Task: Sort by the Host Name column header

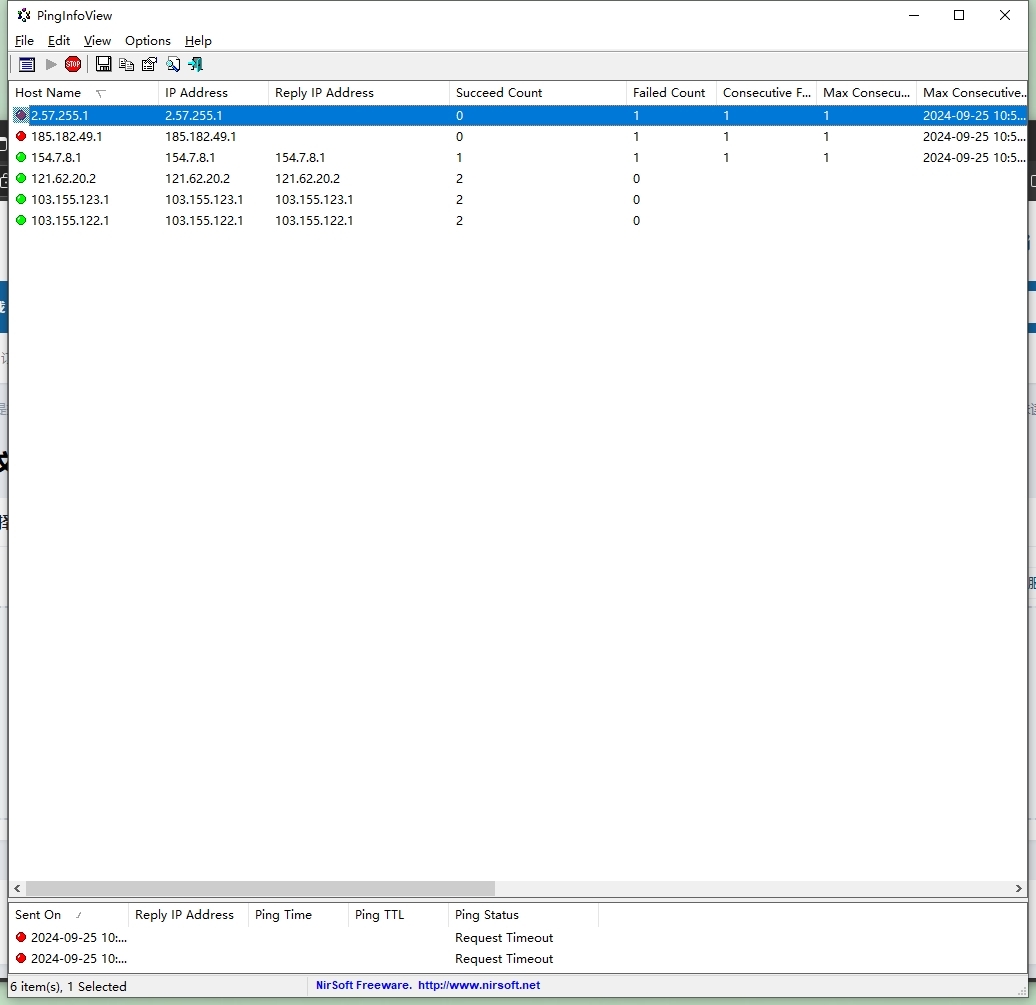Action: click(48, 93)
